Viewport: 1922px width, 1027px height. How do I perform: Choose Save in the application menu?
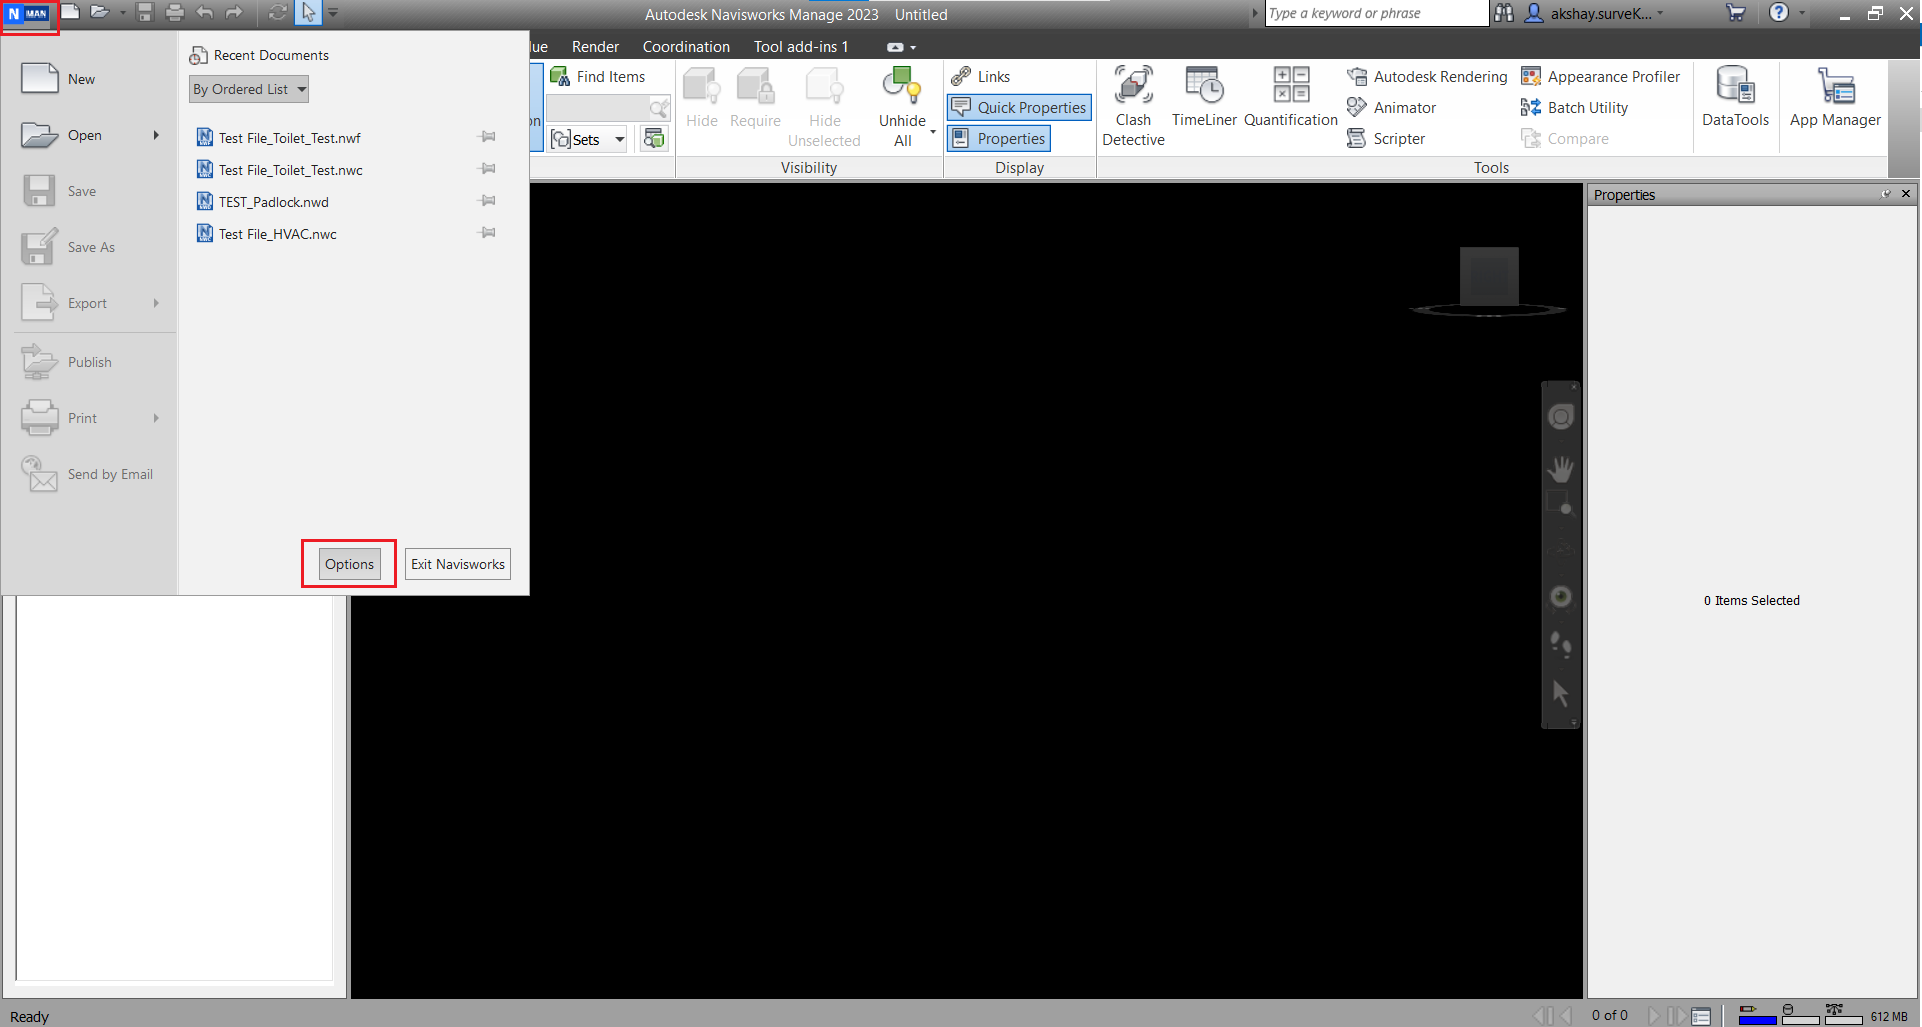pyautogui.click(x=89, y=191)
